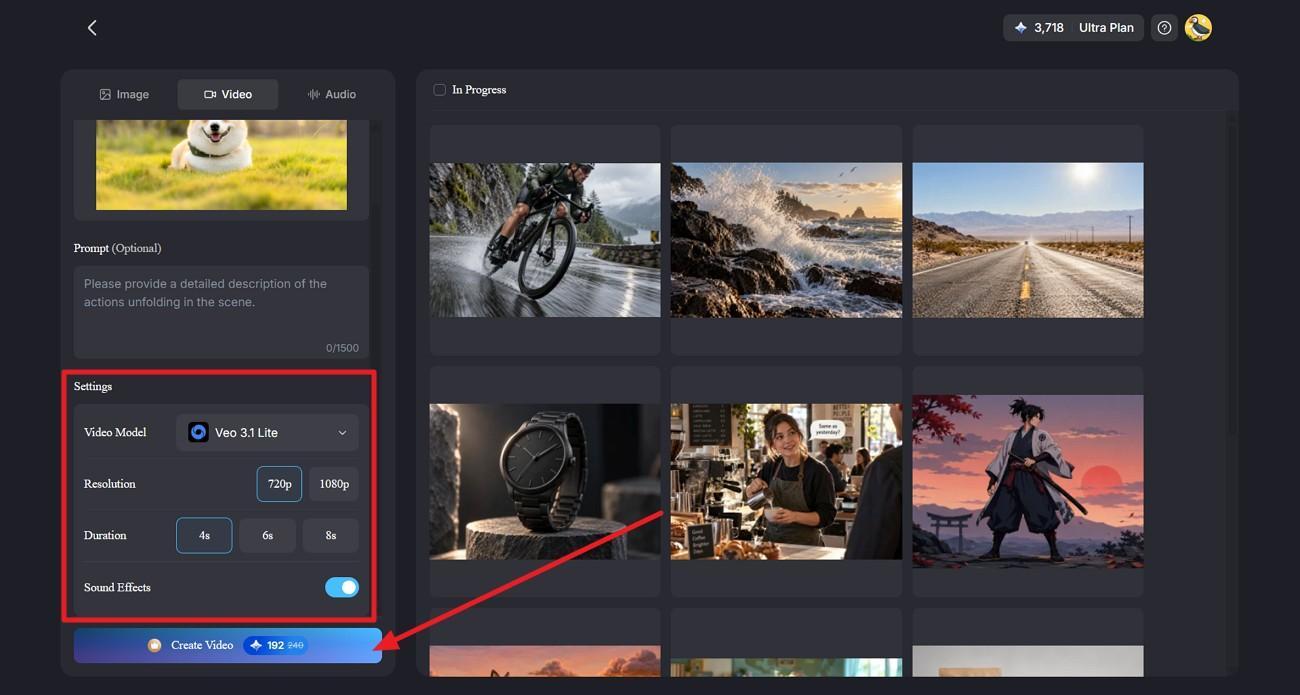Select 720p resolution
Image resolution: width=1300 pixels, height=695 pixels.
click(279, 484)
